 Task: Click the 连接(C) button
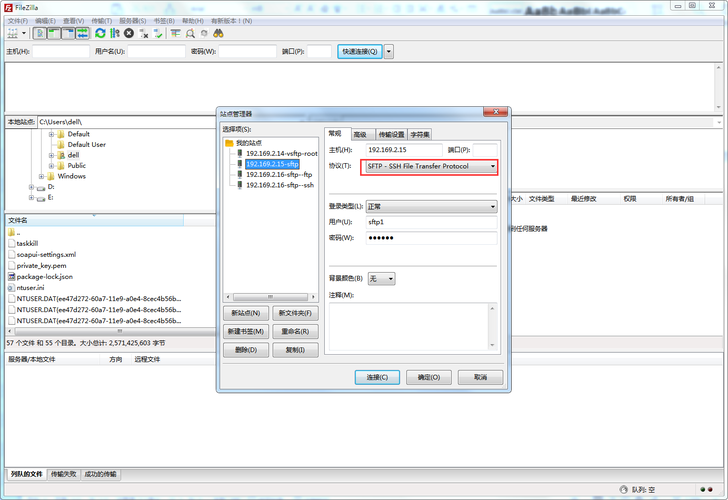(x=377, y=377)
